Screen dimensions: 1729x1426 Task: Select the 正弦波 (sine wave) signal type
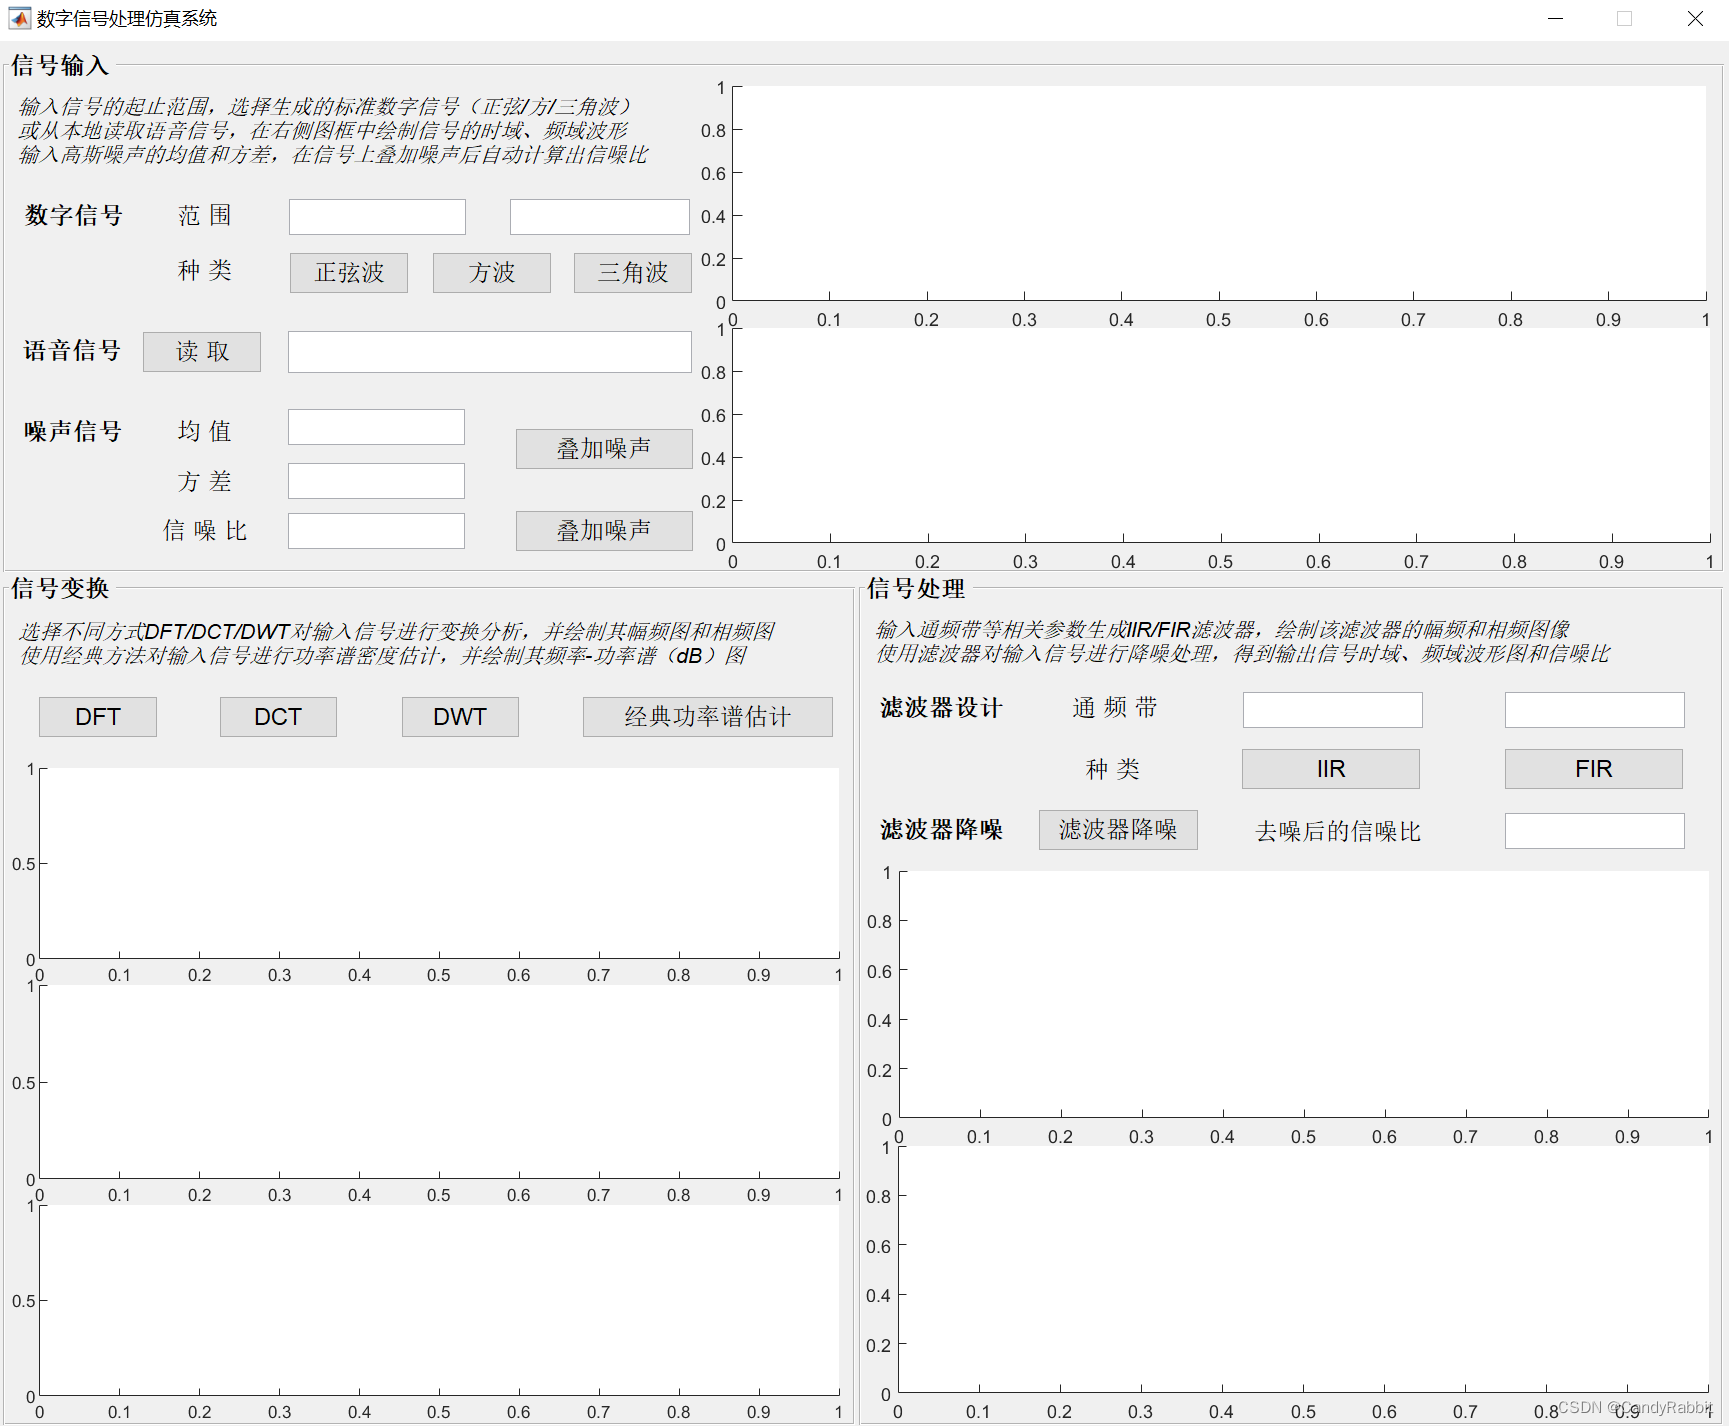(x=348, y=272)
